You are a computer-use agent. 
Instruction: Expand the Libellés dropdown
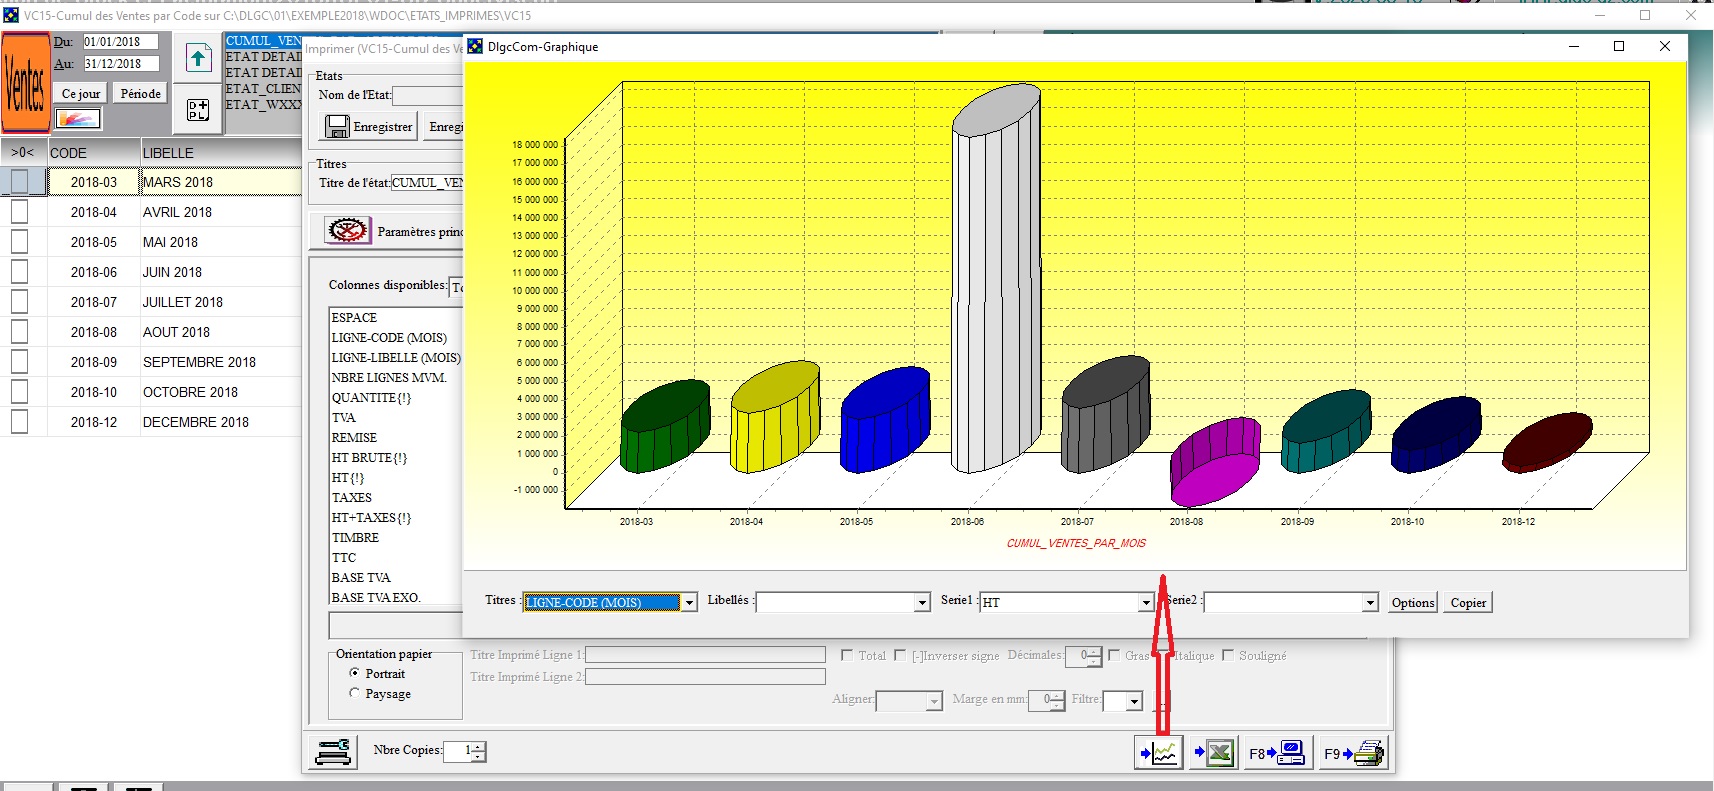pos(922,602)
